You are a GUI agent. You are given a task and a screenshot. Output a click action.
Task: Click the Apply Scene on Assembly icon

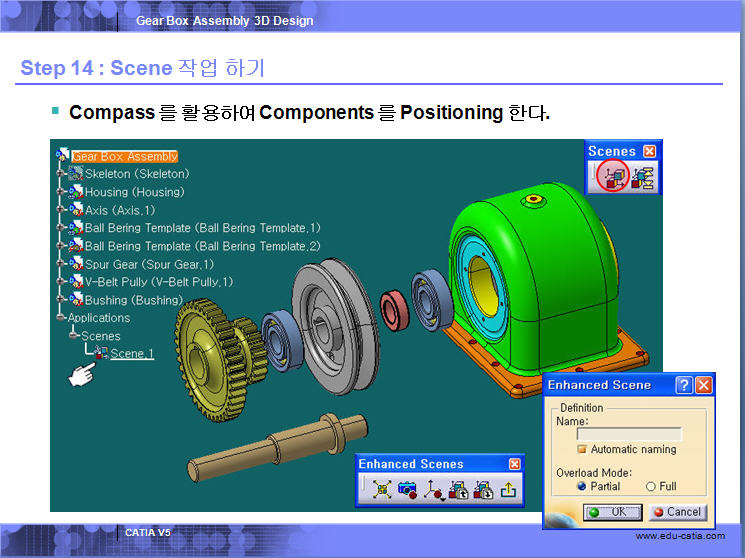[458, 489]
